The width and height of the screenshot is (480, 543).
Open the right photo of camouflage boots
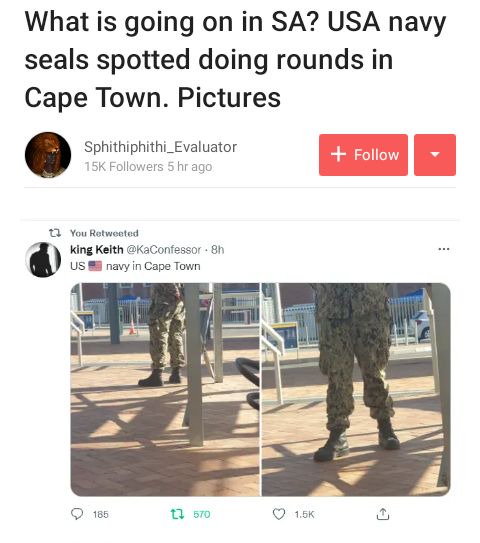click(356, 390)
